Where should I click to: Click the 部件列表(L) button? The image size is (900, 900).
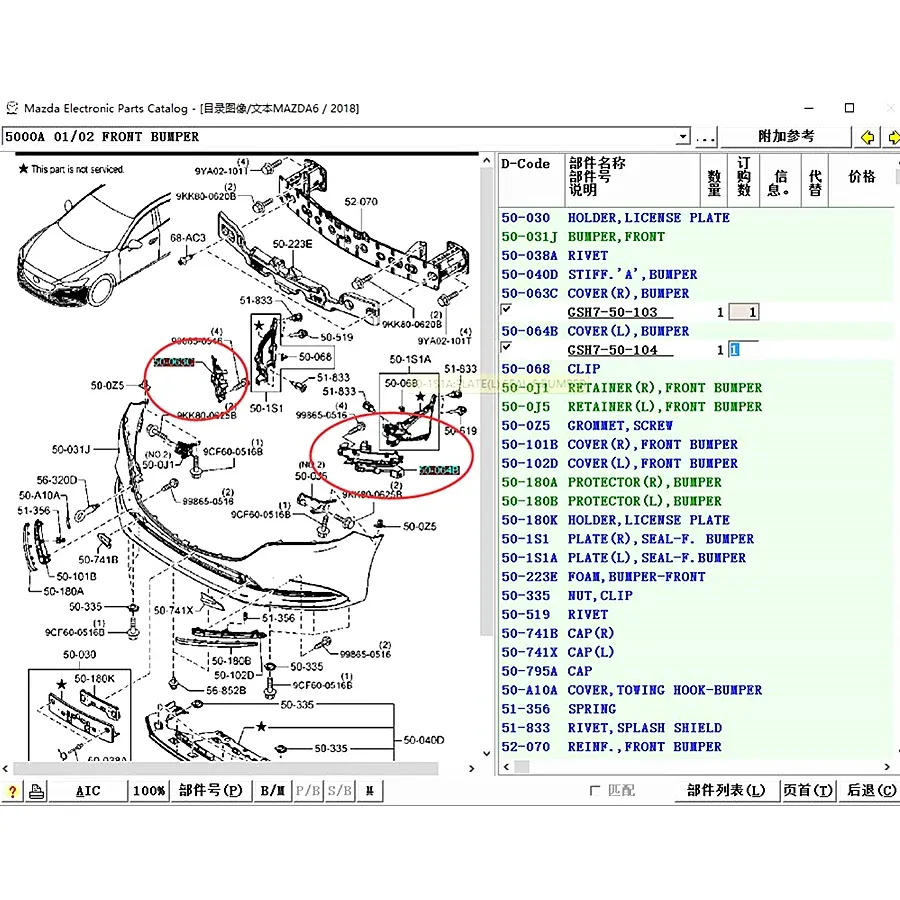pyautogui.click(x=725, y=790)
